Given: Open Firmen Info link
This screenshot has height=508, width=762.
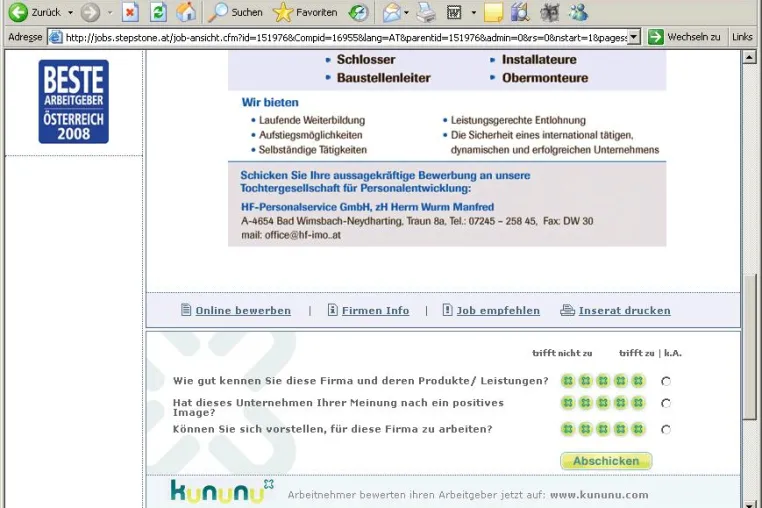Looking at the screenshot, I should [376, 311].
